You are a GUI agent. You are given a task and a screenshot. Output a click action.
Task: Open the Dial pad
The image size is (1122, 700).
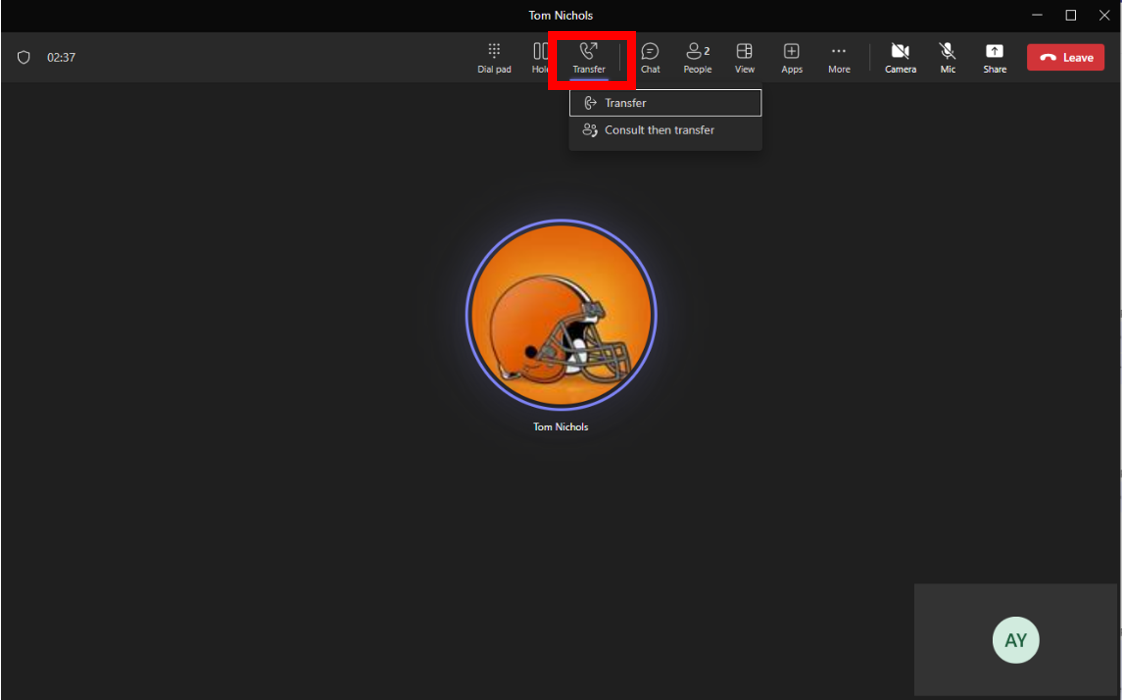tap(494, 58)
